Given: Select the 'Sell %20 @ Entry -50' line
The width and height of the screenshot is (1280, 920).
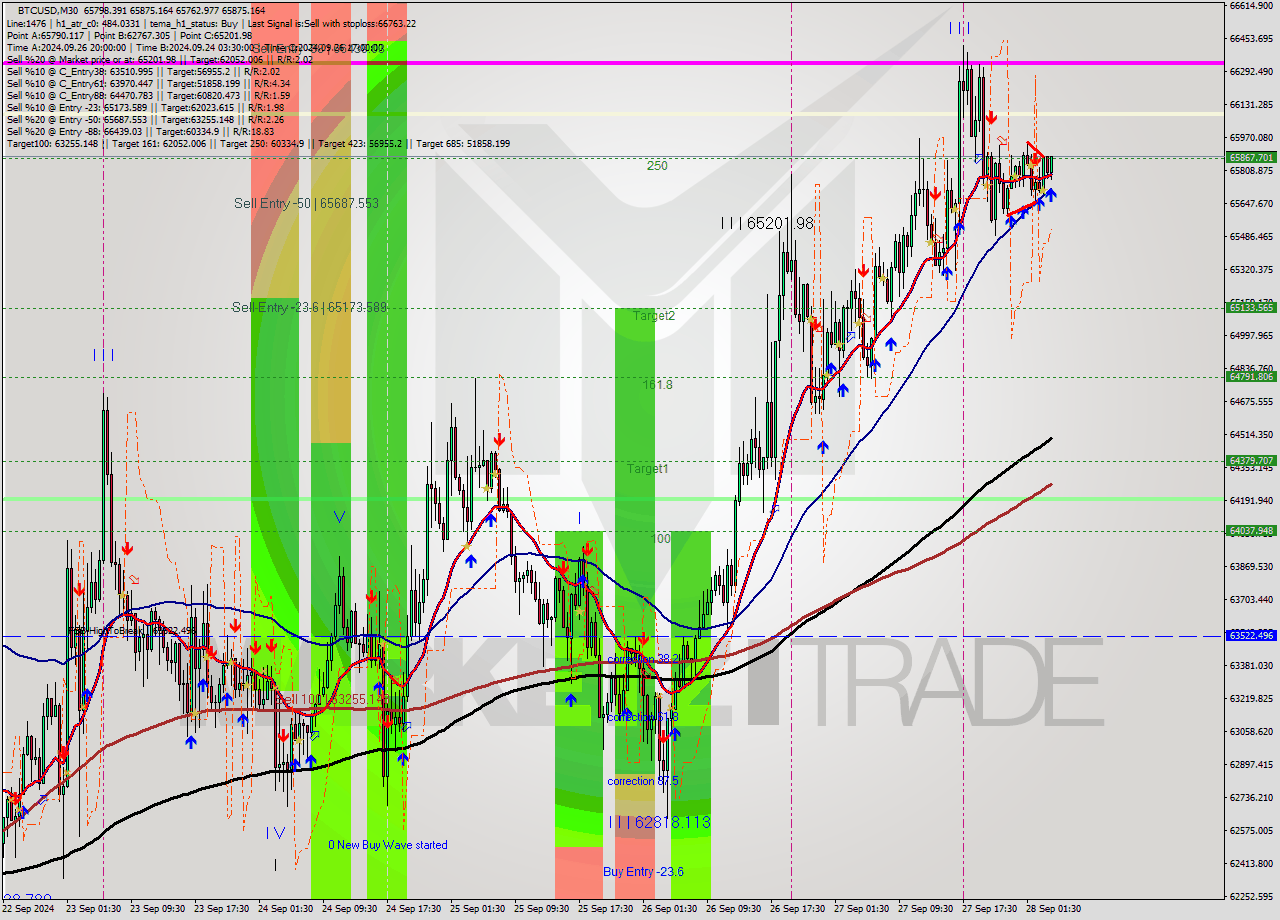Looking at the screenshot, I should pyautogui.click(x=145, y=119).
